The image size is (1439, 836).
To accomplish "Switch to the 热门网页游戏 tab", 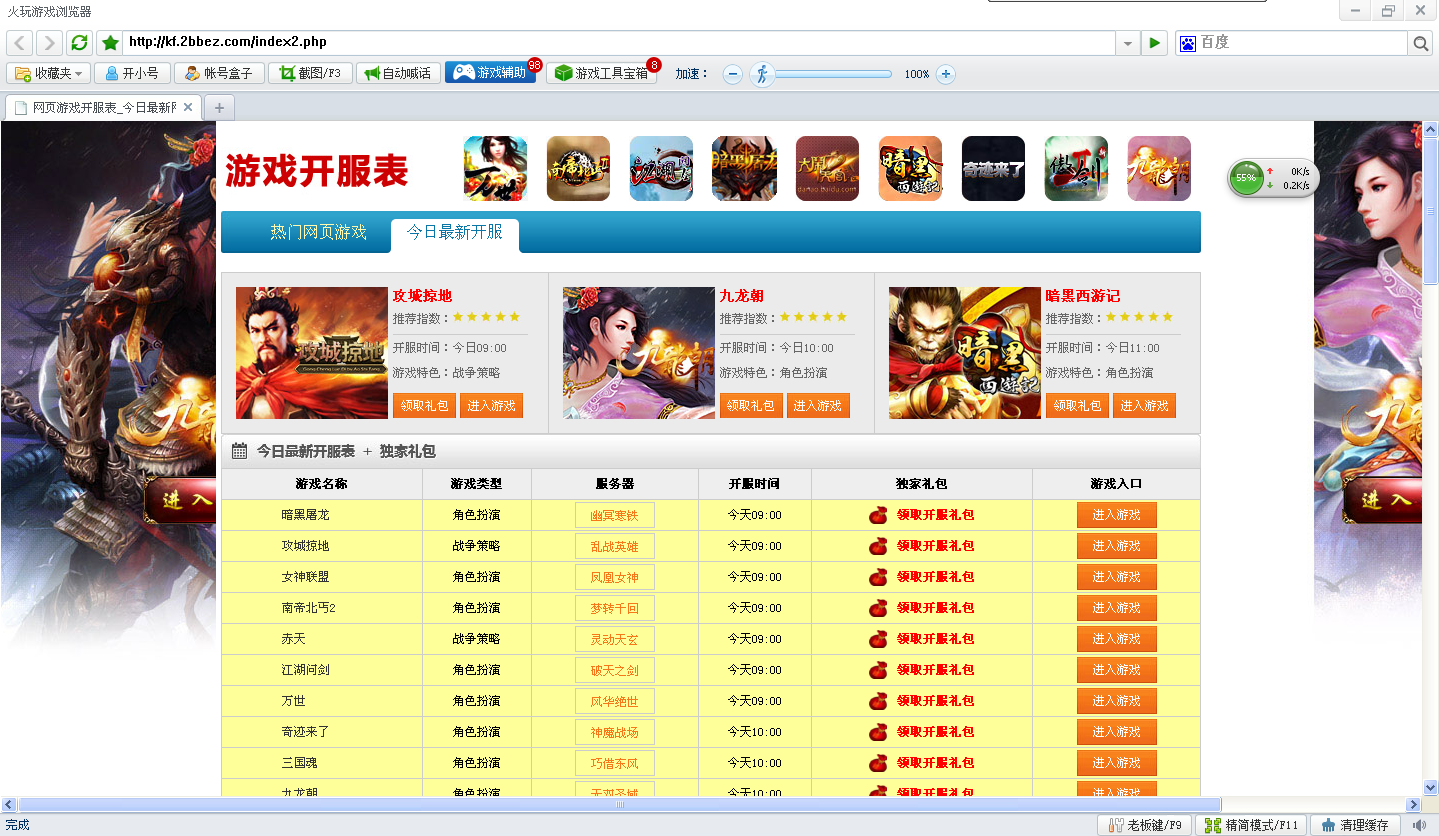I will pyautogui.click(x=318, y=233).
